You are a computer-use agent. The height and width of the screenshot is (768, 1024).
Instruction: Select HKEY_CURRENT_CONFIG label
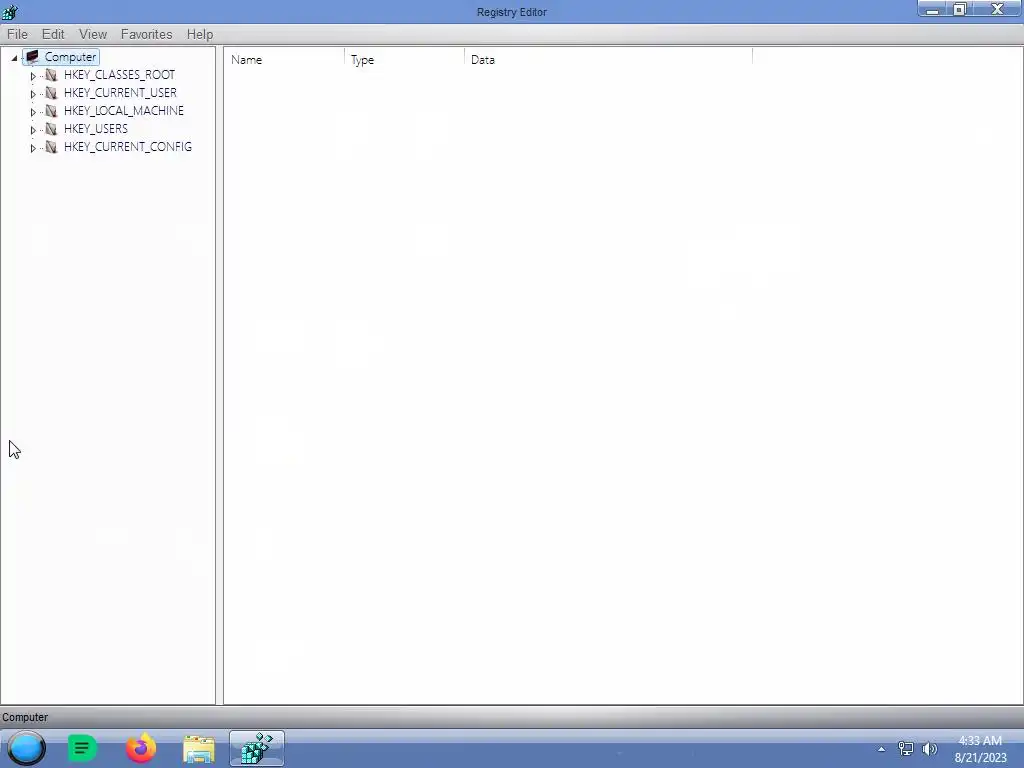point(128,146)
